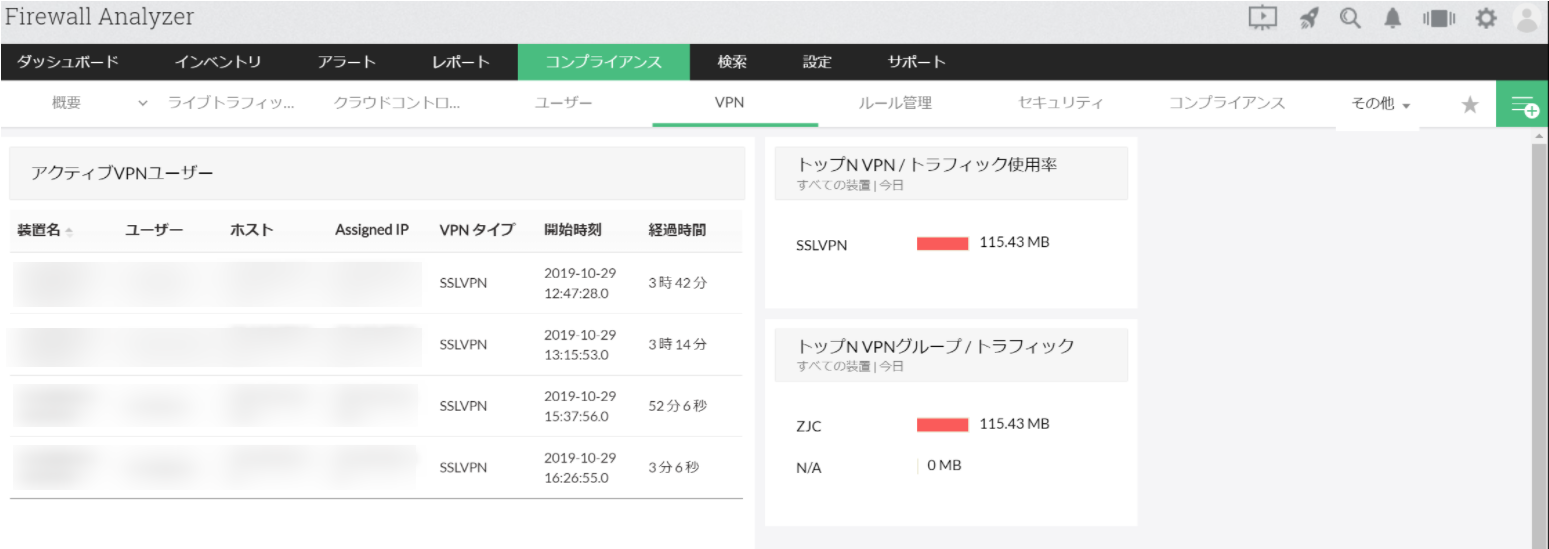Open the presentation screen icon in header
The image size is (1549, 549).
pos(1263,18)
